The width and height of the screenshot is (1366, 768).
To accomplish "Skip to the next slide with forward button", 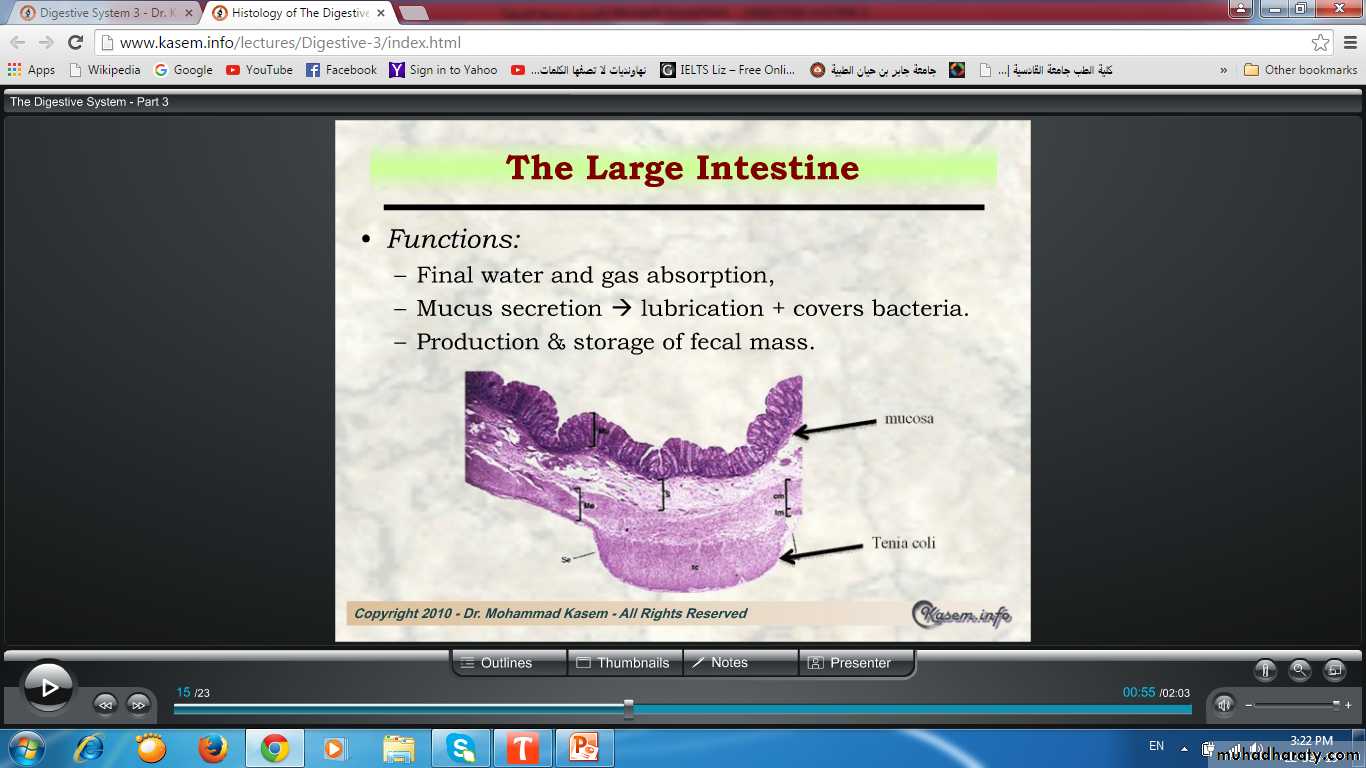I will [138, 704].
